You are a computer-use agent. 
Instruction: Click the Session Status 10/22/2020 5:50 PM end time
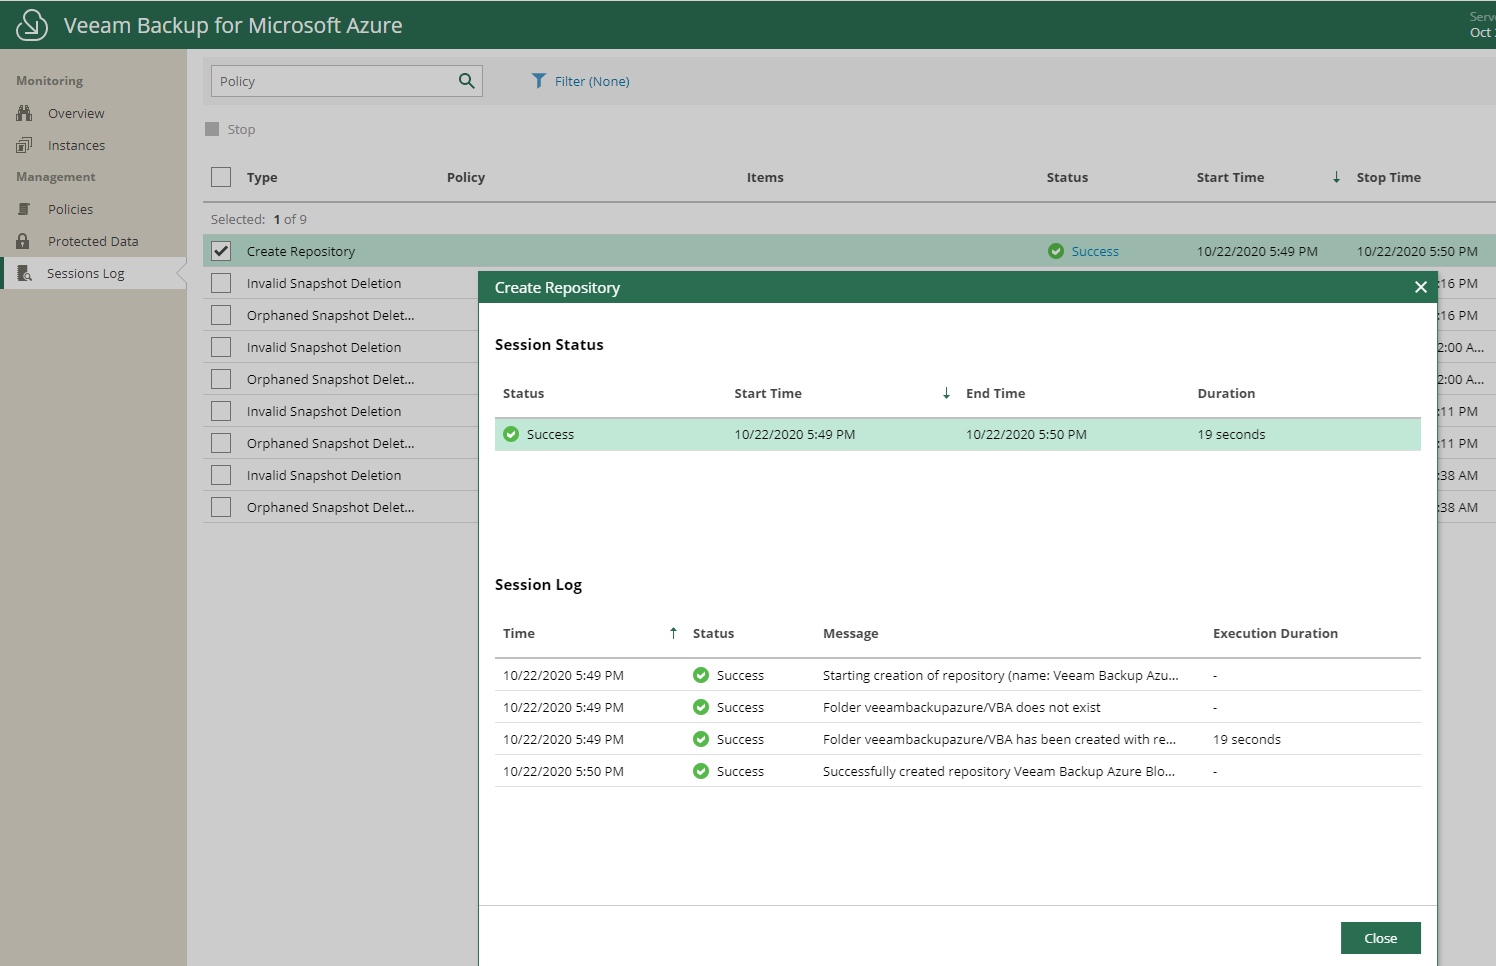point(1026,434)
